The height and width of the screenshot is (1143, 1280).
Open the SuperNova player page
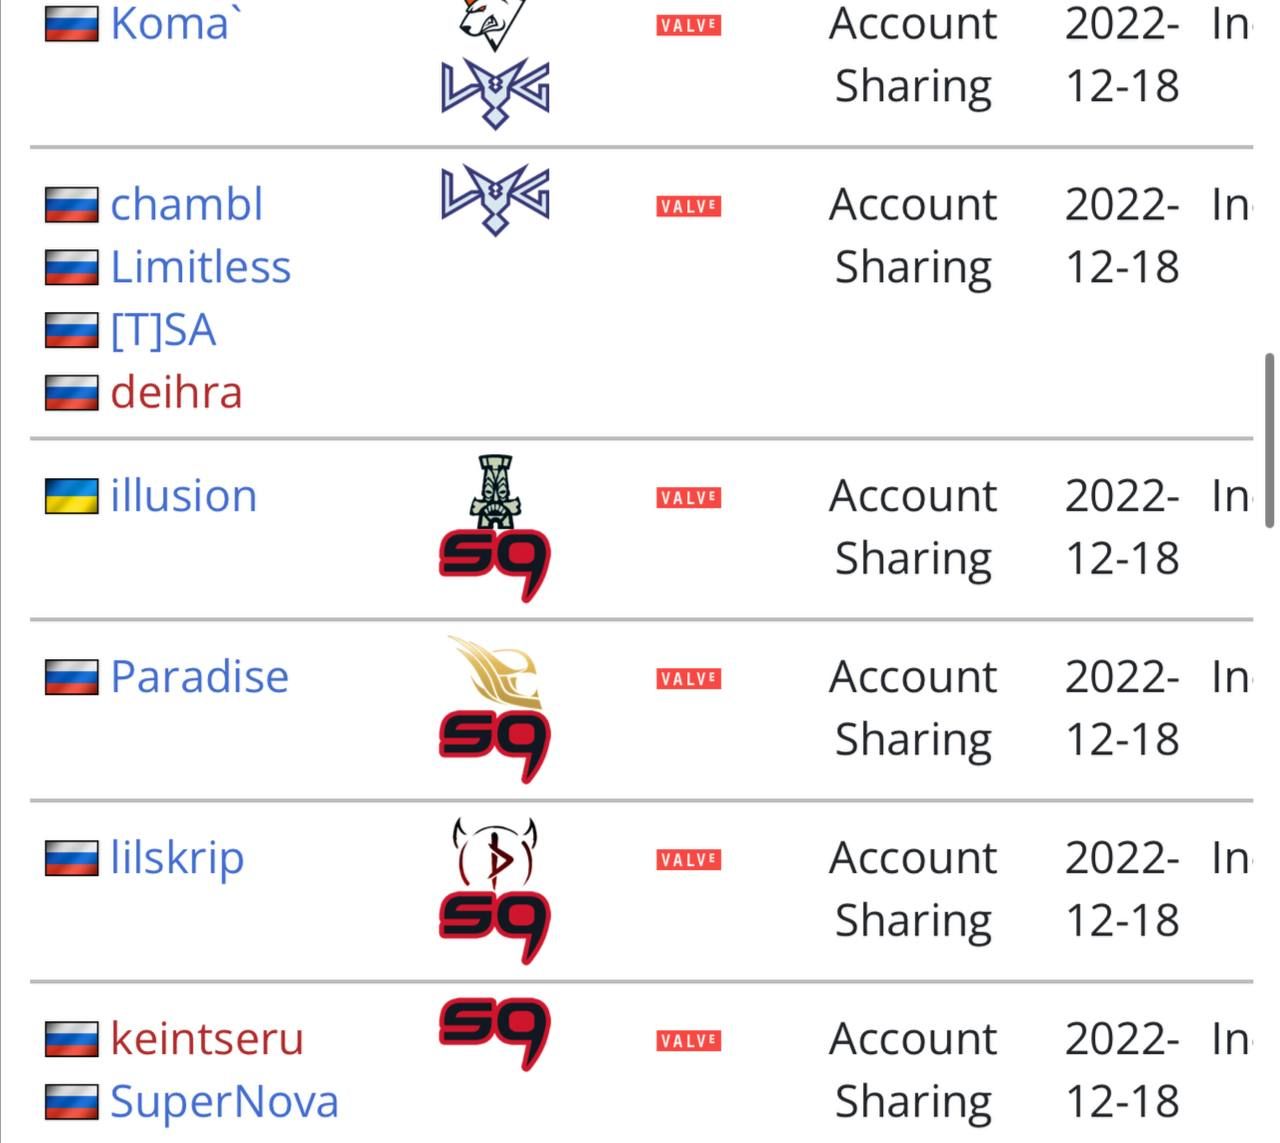pyautogui.click(x=225, y=1101)
